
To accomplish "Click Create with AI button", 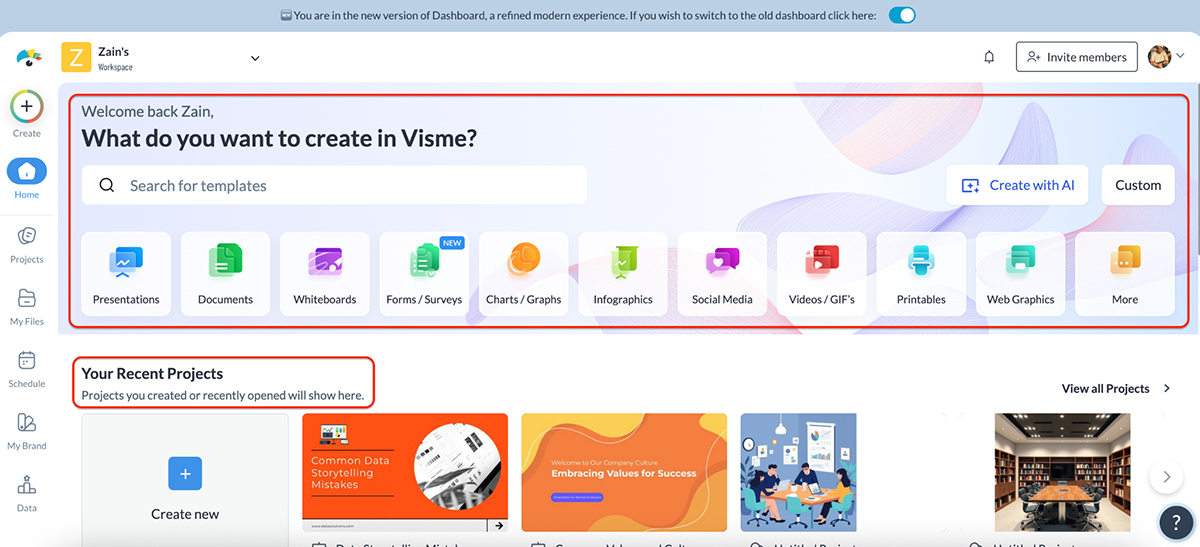I will pyautogui.click(x=1018, y=185).
